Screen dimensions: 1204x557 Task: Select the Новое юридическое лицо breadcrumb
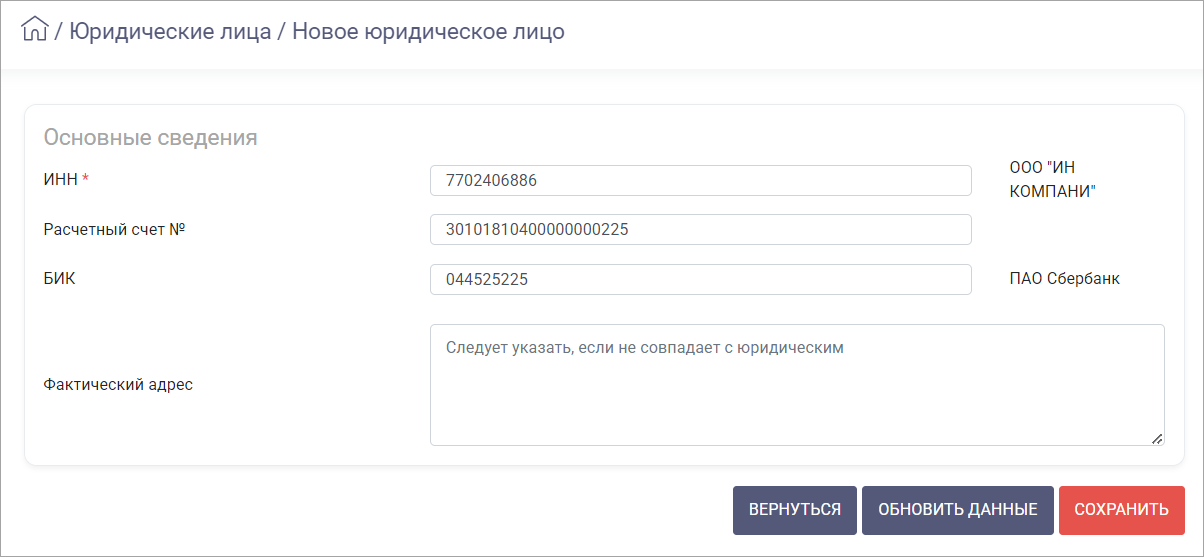428,31
